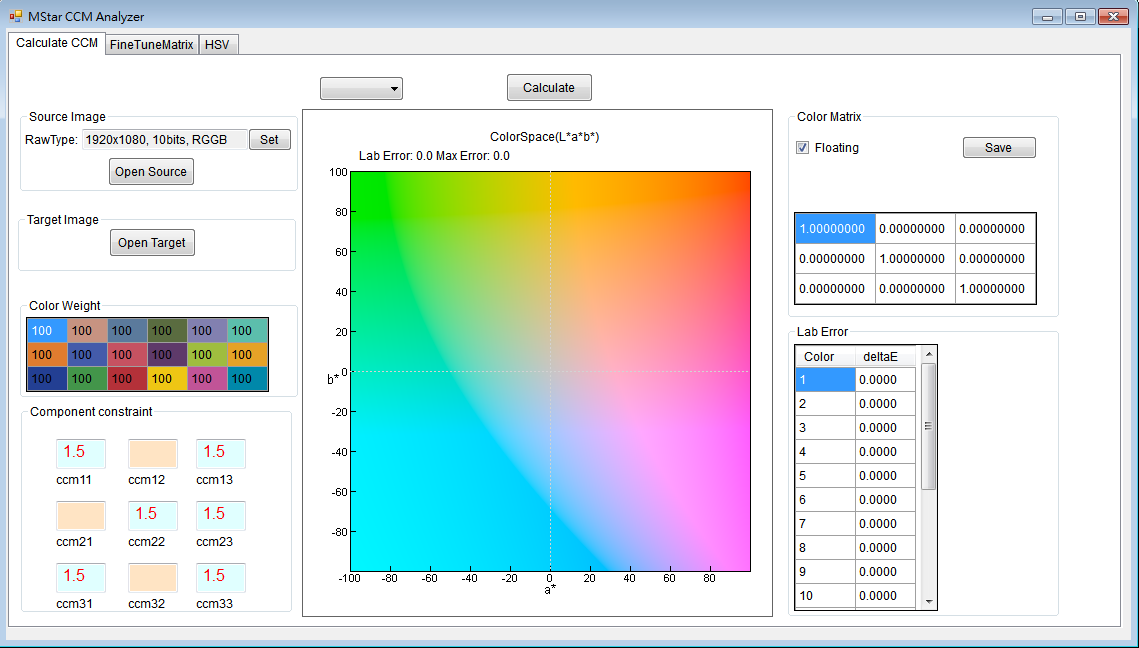Open the target image
The image size is (1139, 648).
[x=152, y=242]
